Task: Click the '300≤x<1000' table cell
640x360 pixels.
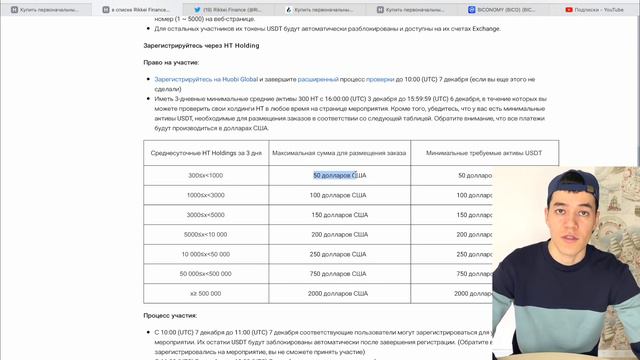Action: click(x=206, y=175)
